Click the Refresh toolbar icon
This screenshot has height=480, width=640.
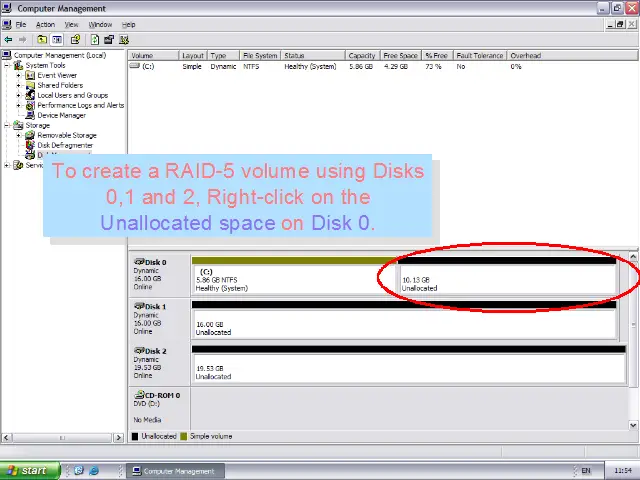(94, 40)
